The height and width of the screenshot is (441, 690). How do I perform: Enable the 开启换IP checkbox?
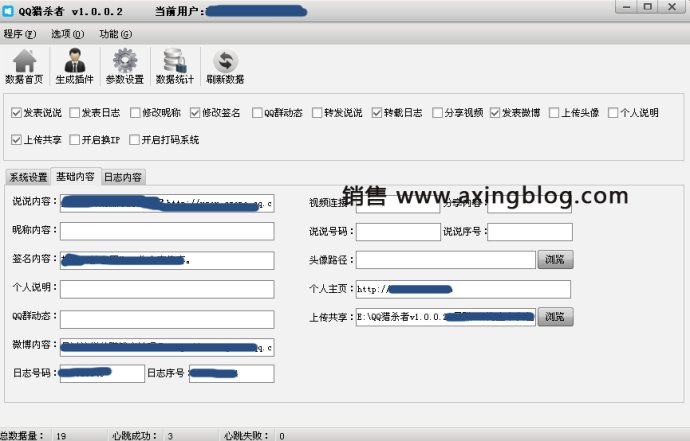point(75,140)
